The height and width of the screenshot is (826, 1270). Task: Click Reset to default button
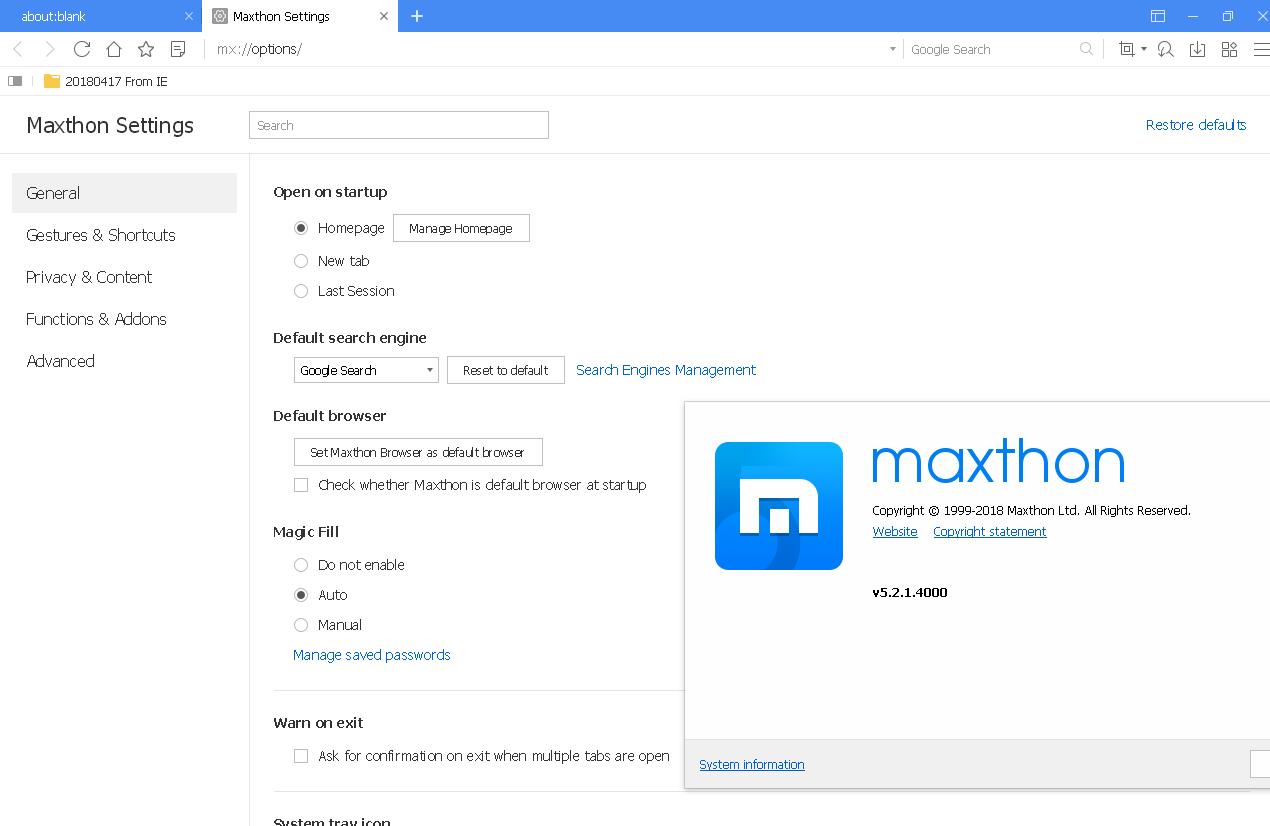click(x=505, y=370)
